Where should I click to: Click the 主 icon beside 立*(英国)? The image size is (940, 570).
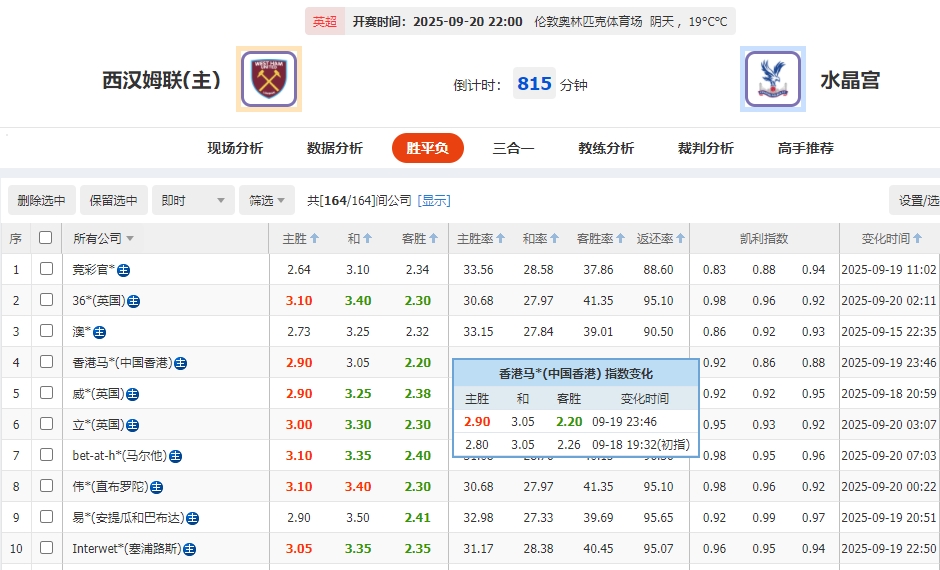click(x=132, y=426)
